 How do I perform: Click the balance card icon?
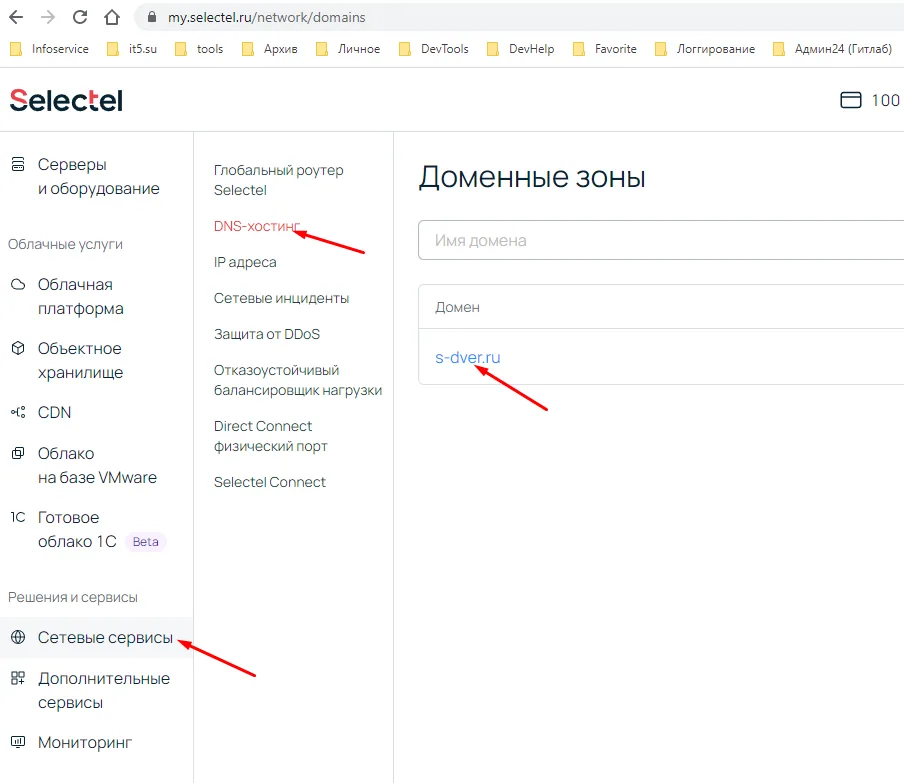850,100
